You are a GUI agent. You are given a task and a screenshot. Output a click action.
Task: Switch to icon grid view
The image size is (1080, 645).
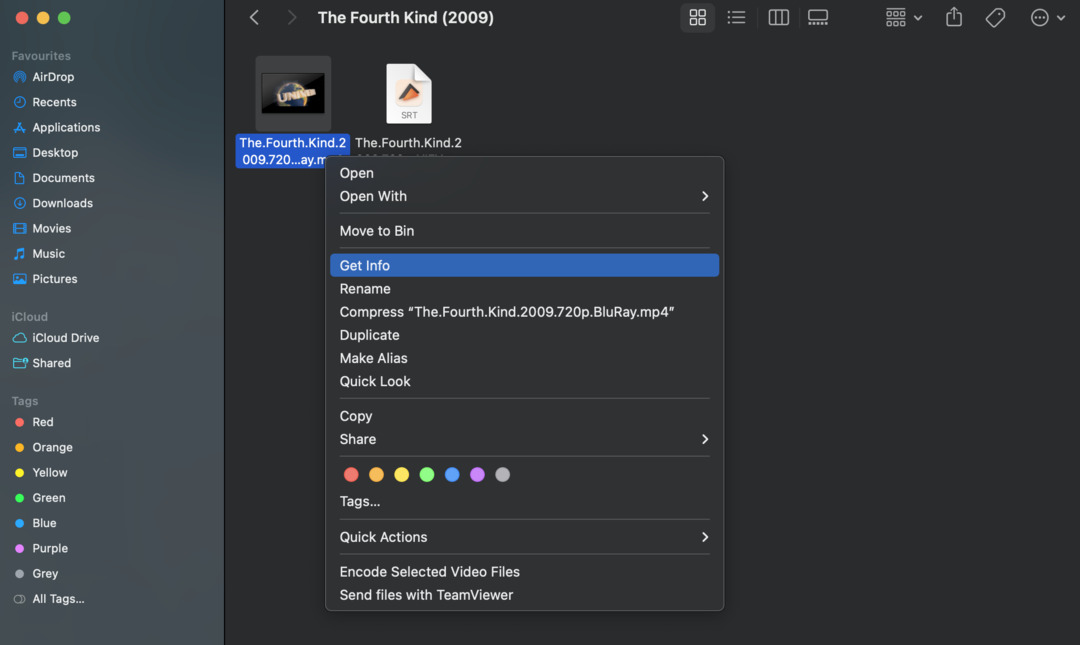tap(697, 17)
